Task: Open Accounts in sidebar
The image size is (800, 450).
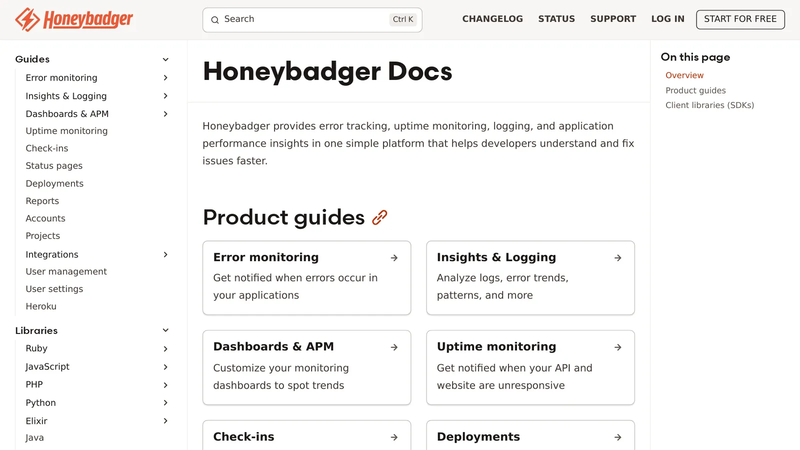Action: (45, 218)
